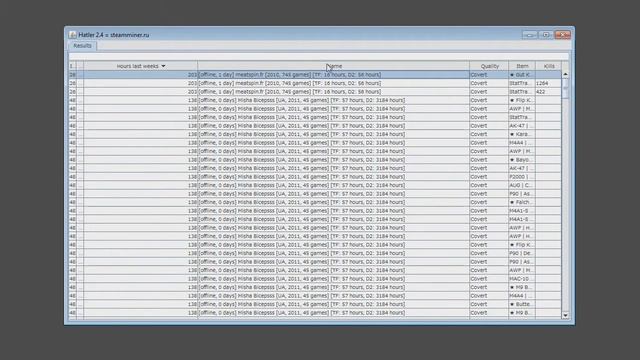Click the scrollbar up arrow

[x=565, y=74]
